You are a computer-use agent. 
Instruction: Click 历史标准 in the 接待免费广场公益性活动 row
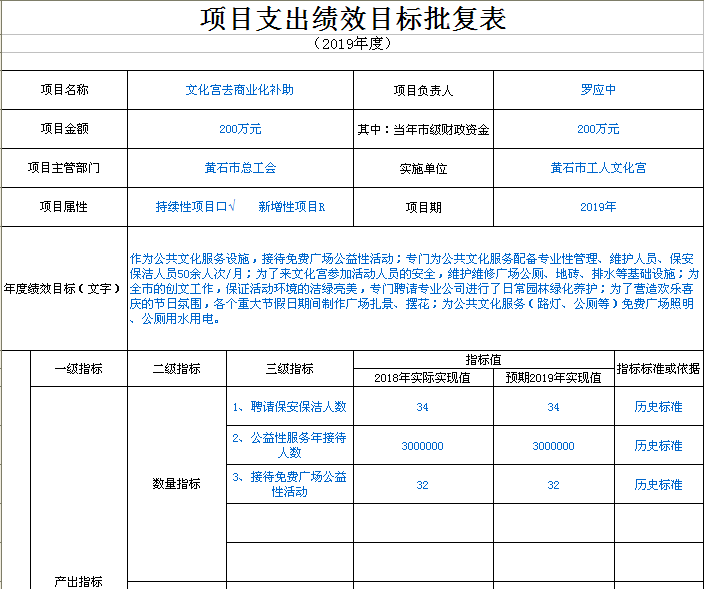[x=658, y=485]
